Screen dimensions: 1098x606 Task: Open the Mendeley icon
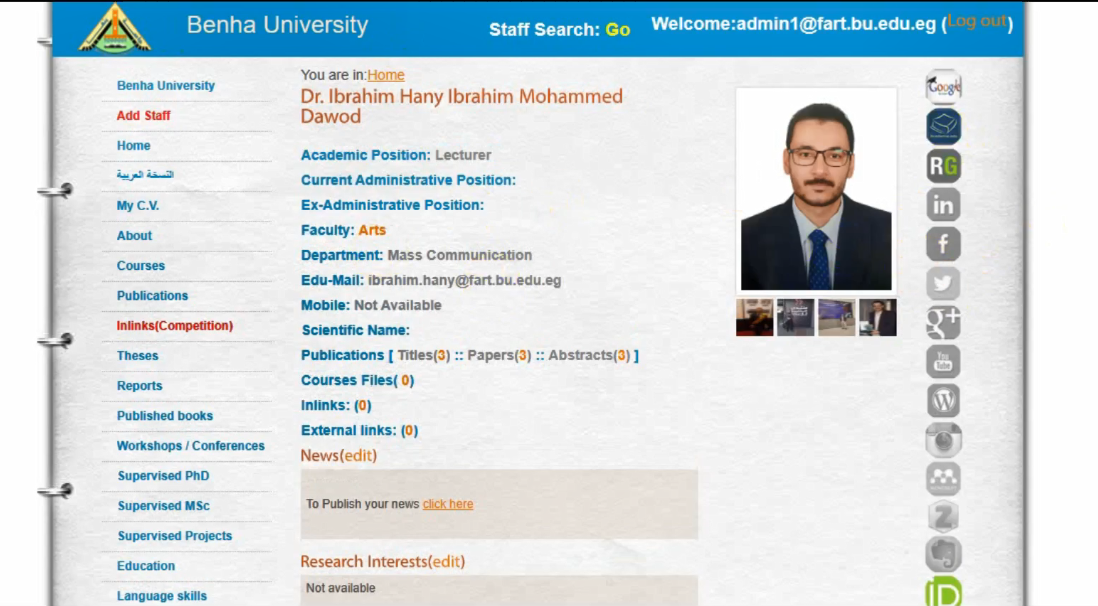tap(943, 479)
